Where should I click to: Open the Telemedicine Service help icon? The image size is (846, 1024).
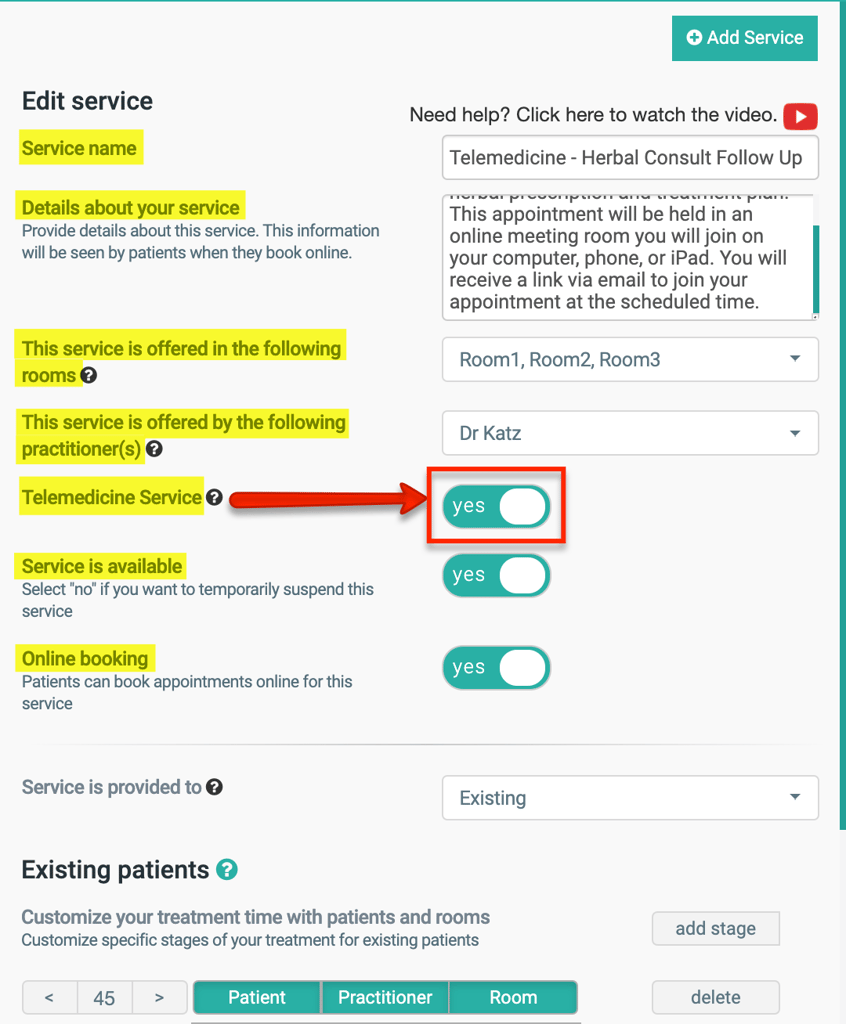coord(214,497)
